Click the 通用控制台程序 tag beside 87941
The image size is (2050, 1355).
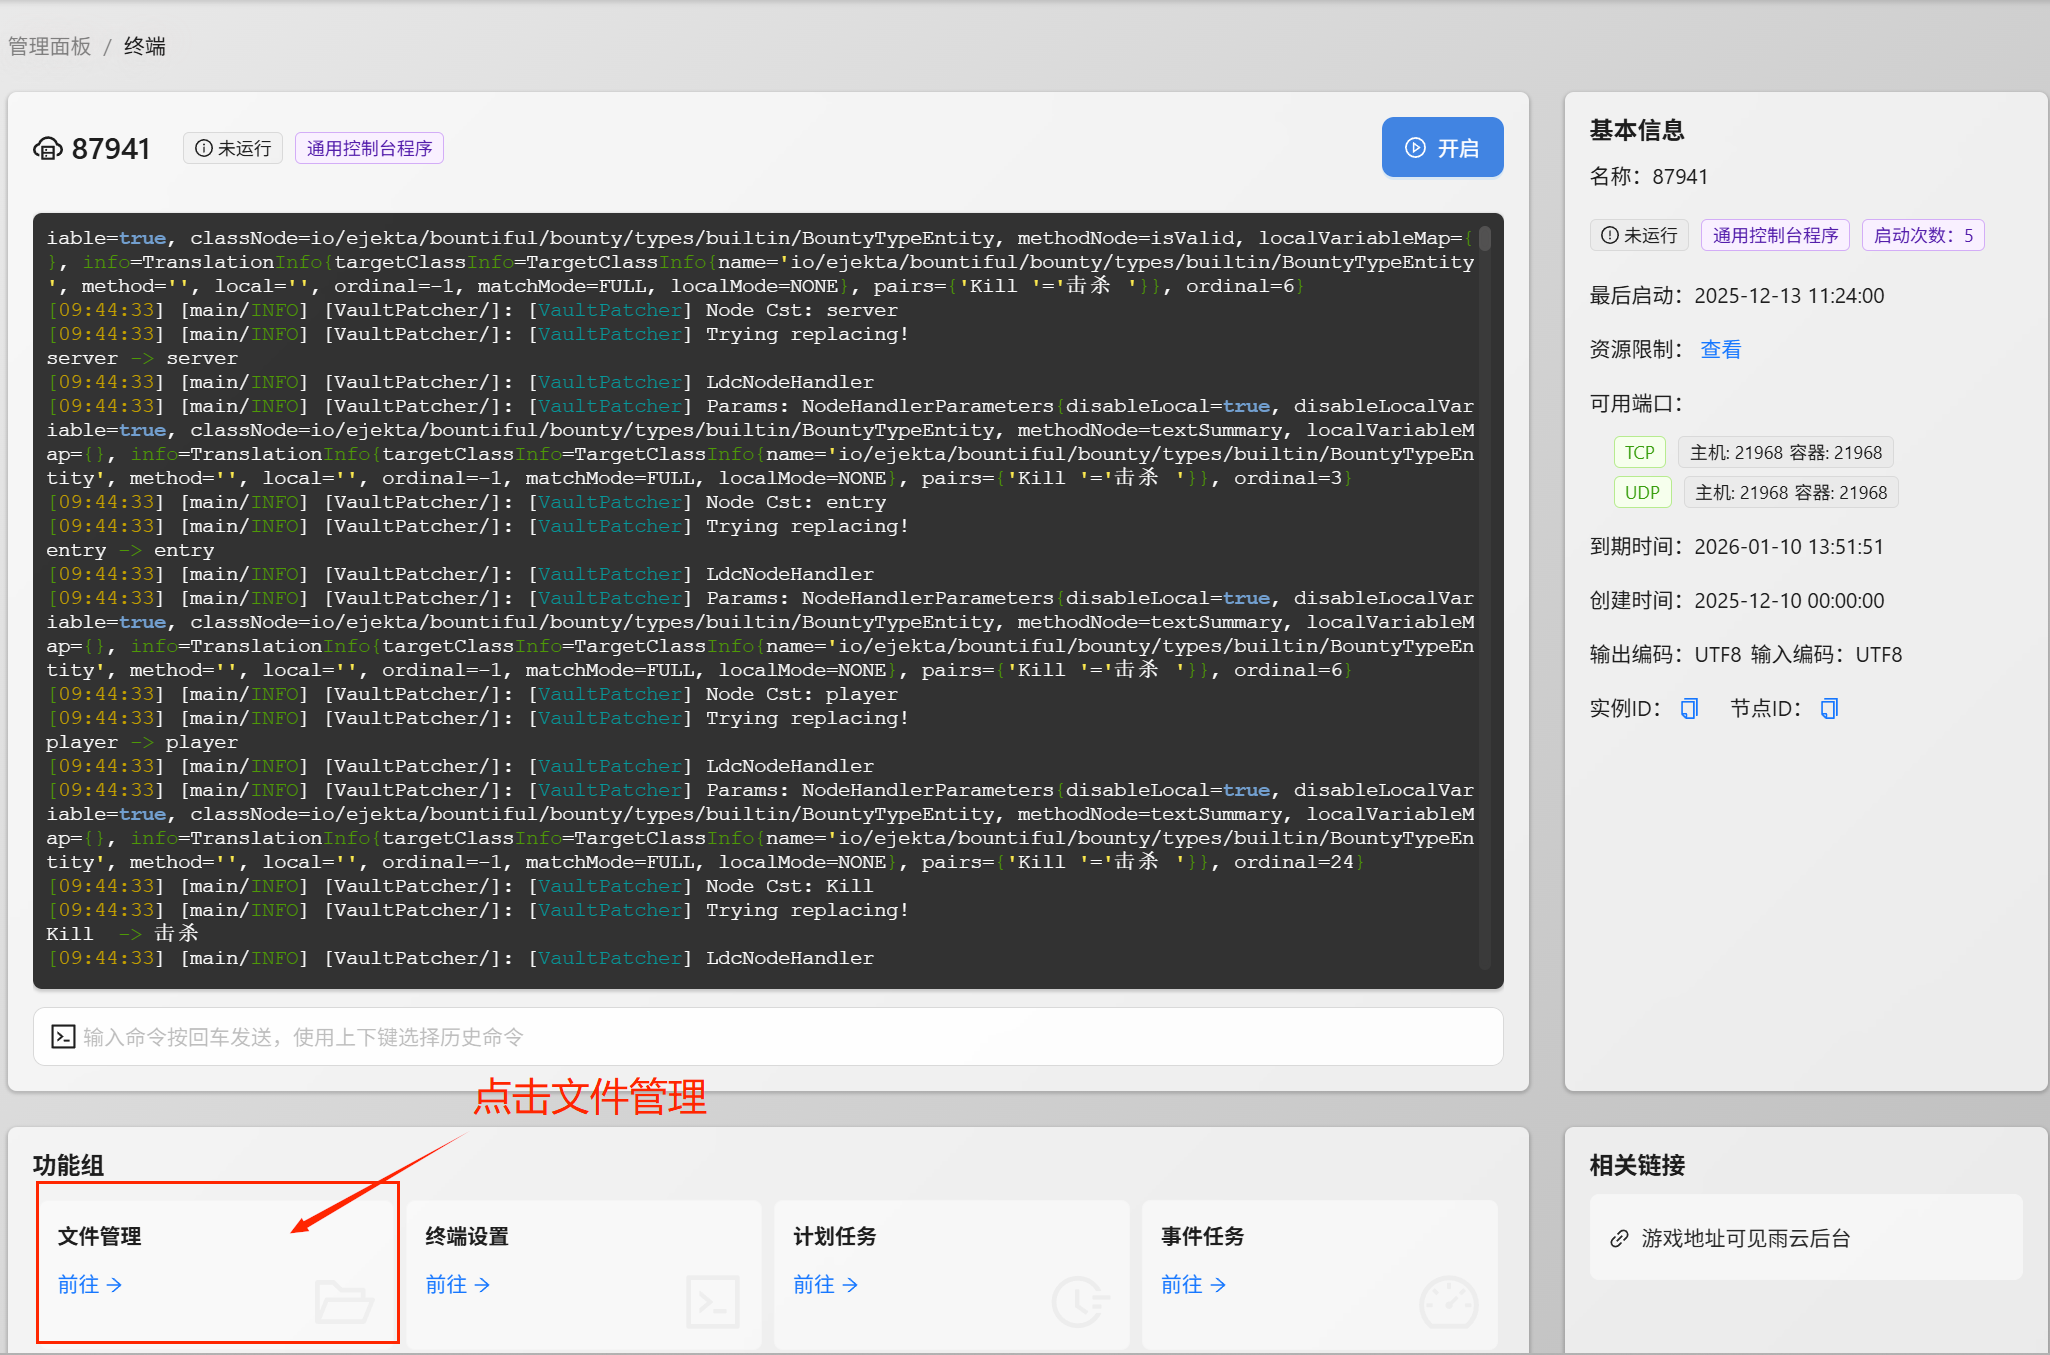pyautogui.click(x=369, y=149)
